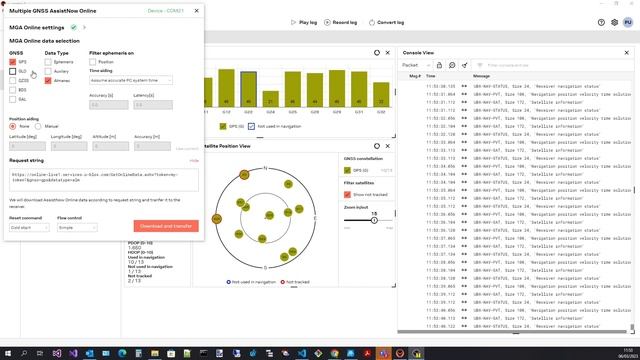The width and height of the screenshot is (640, 360).
Task: Check the Ephemeris data type checkbox
Action: coord(48,62)
